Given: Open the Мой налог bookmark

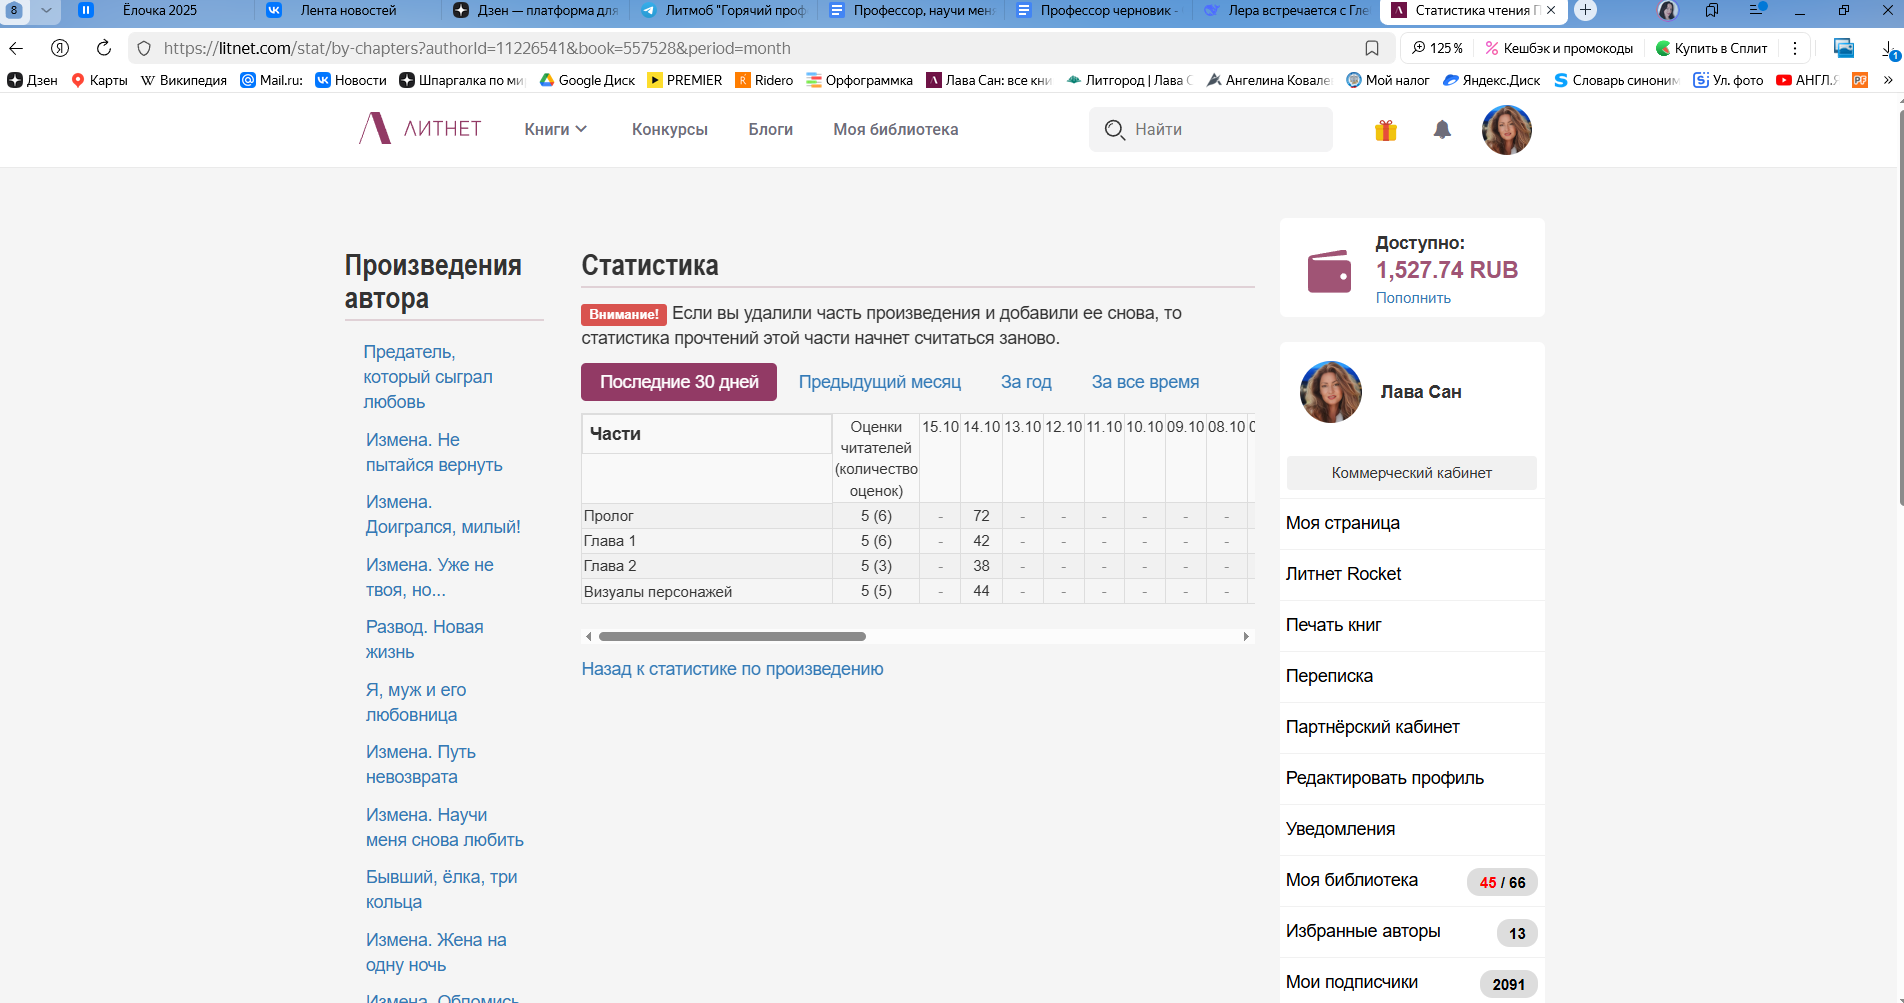Looking at the screenshot, I should [x=1387, y=80].
